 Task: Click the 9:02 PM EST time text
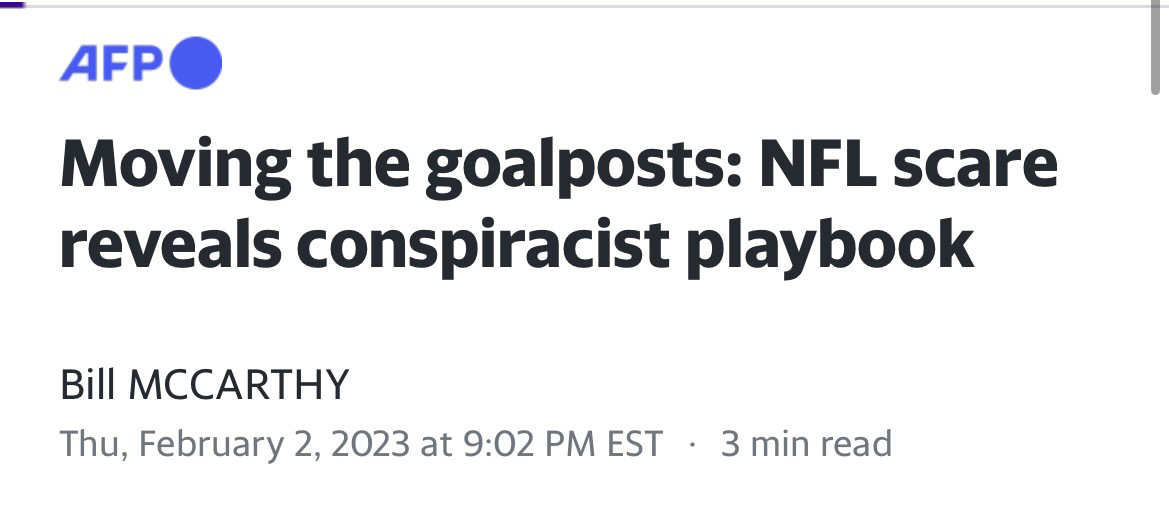point(562,443)
